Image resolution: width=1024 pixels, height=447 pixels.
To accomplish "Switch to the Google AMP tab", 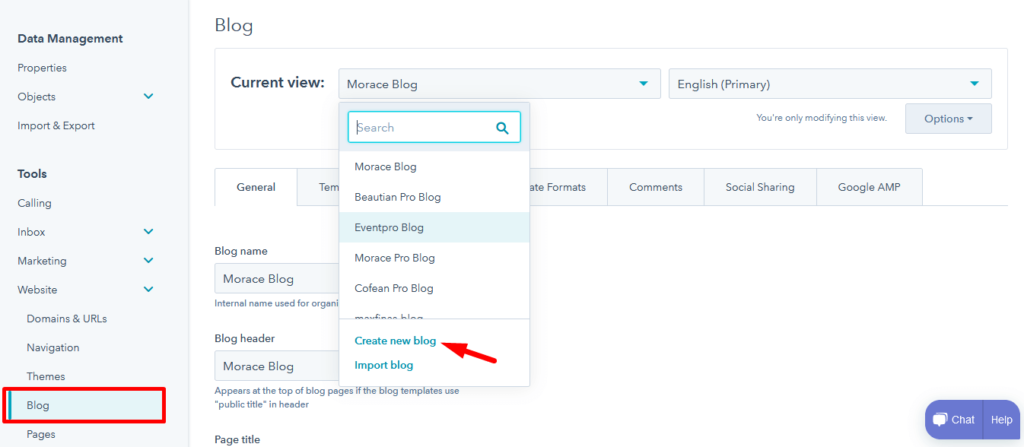I will pyautogui.click(x=869, y=187).
